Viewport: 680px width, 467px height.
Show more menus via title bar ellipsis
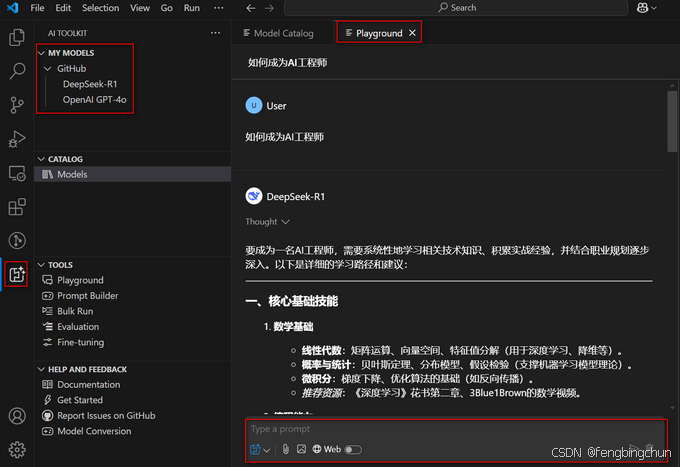pyautogui.click(x=219, y=8)
